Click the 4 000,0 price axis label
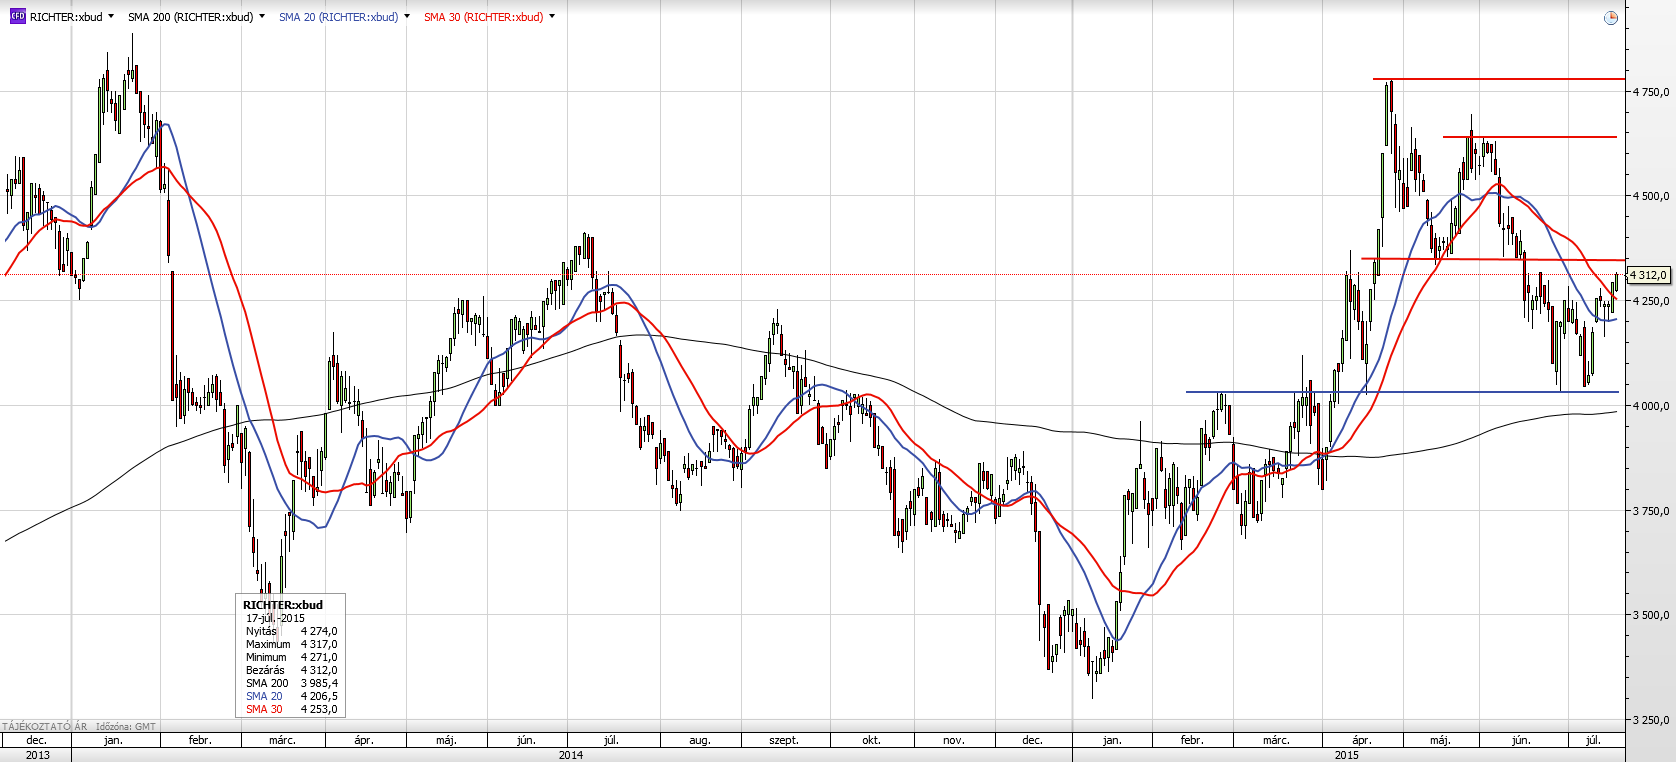This screenshot has width=1676, height=762. pos(1651,406)
